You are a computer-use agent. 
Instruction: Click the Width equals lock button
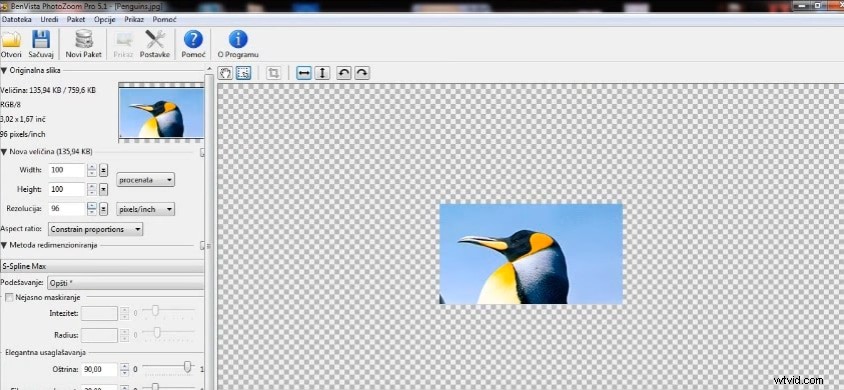pyautogui.click(x=103, y=171)
